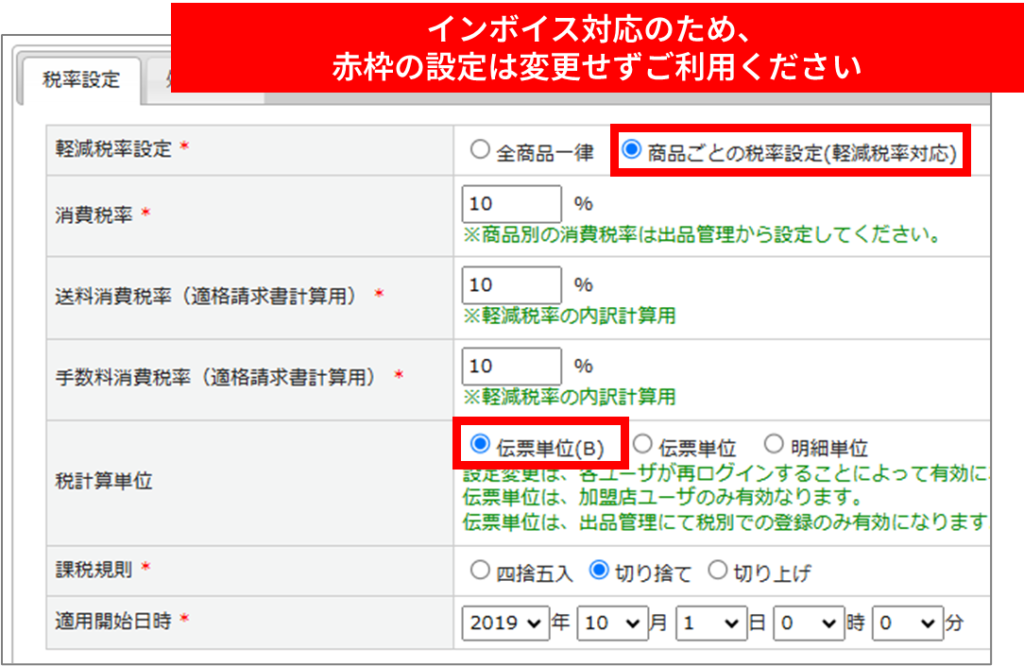Select the 全商品一律 radio button
Screen dimensions: 1024x666
point(481,152)
